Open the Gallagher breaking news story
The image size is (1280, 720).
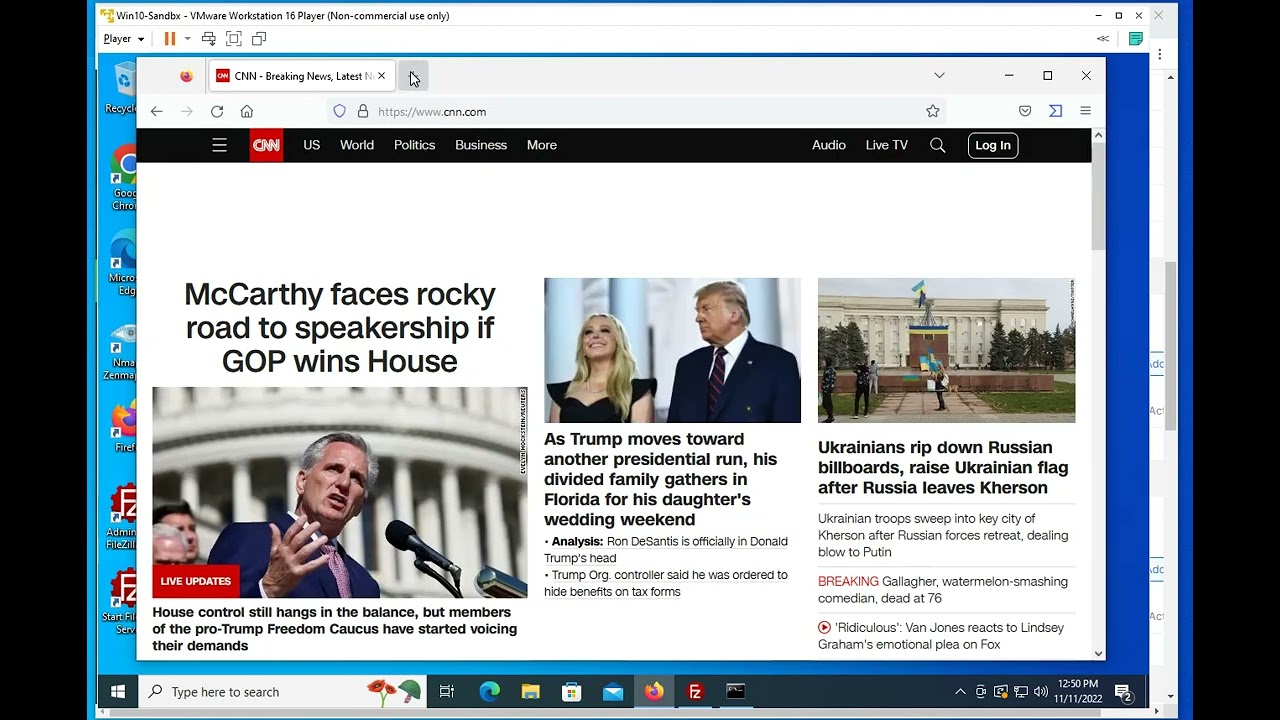(x=943, y=590)
